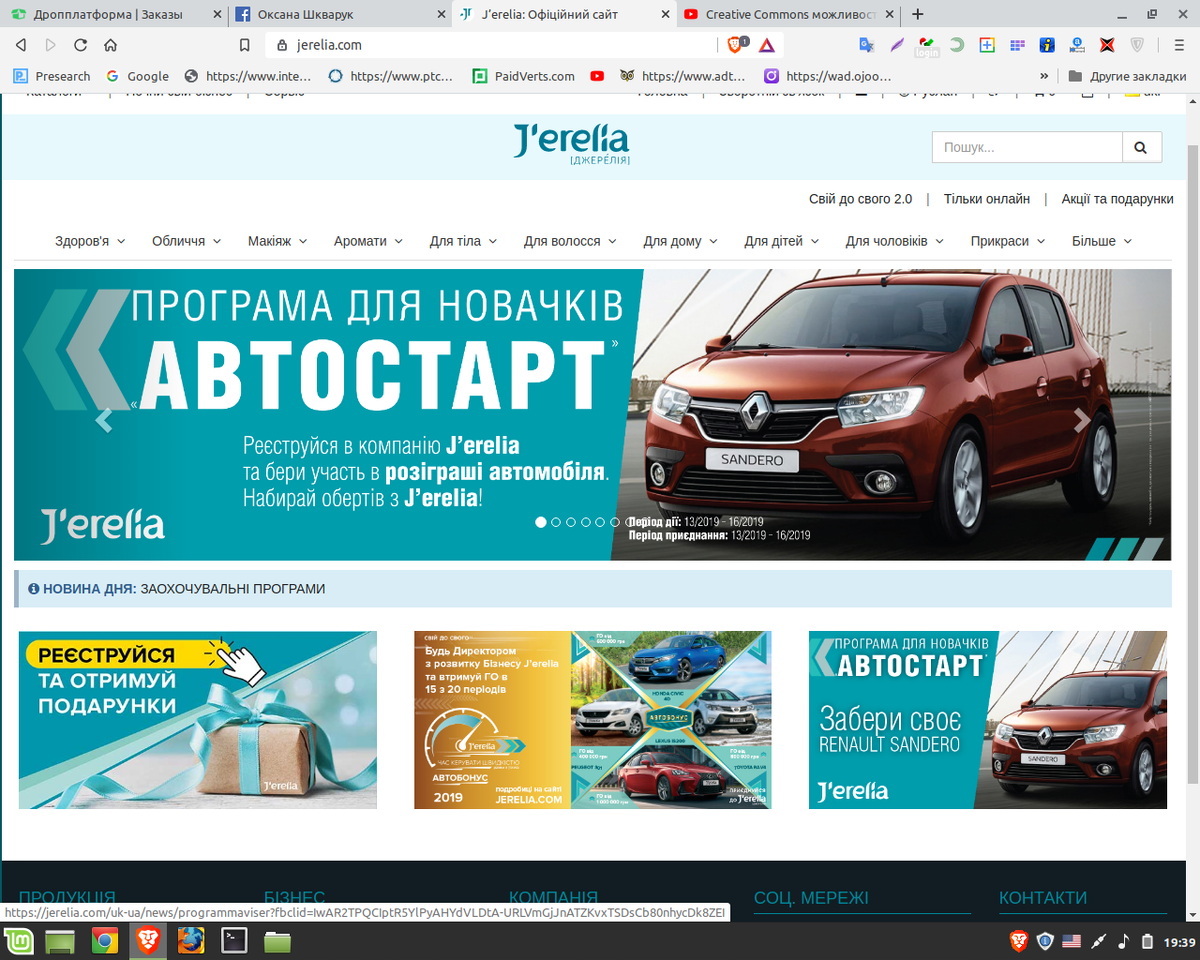Open the blue info figure extension
The image size is (1200, 960).
(1047, 45)
